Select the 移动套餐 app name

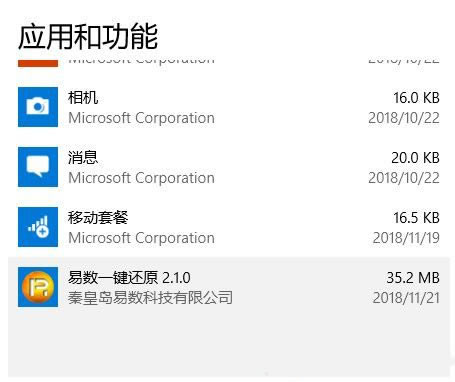click(98, 218)
